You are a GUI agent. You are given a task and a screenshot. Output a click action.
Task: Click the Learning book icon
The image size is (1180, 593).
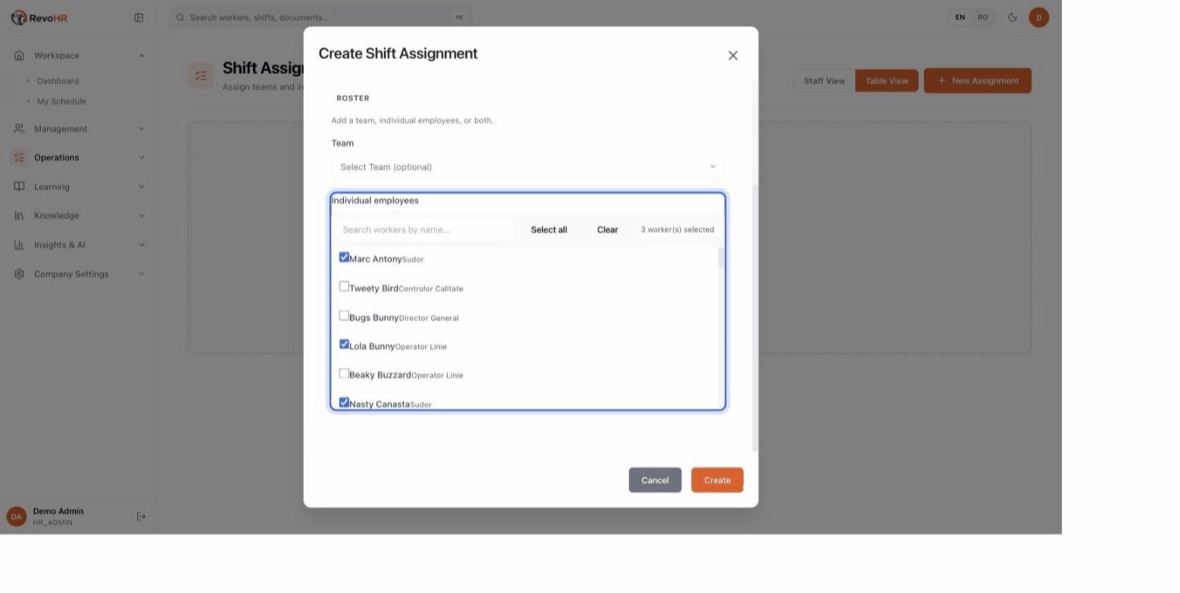tap(19, 187)
